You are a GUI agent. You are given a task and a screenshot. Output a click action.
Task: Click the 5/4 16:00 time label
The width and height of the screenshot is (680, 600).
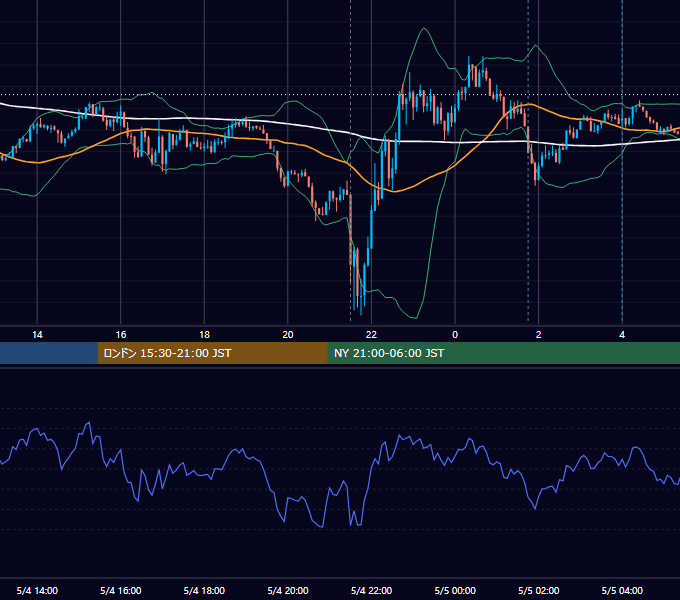pos(121,590)
